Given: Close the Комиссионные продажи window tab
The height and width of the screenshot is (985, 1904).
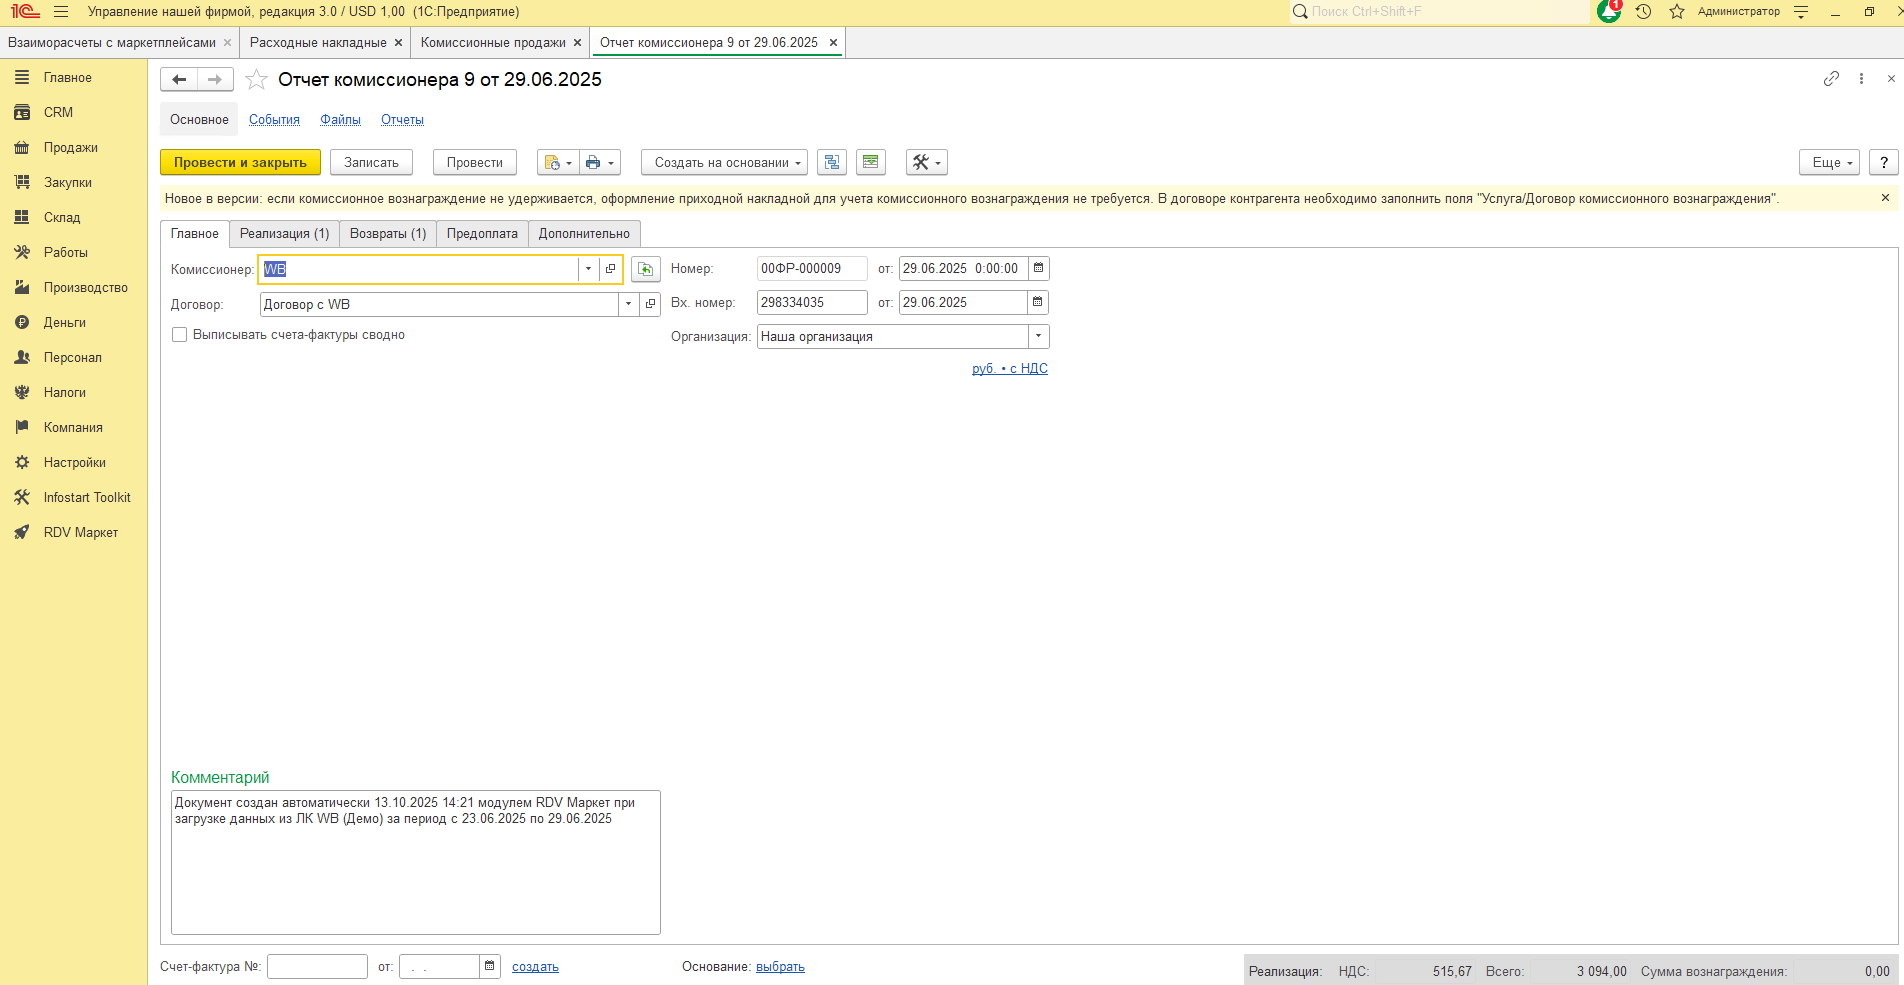Looking at the screenshot, I should pos(577,42).
